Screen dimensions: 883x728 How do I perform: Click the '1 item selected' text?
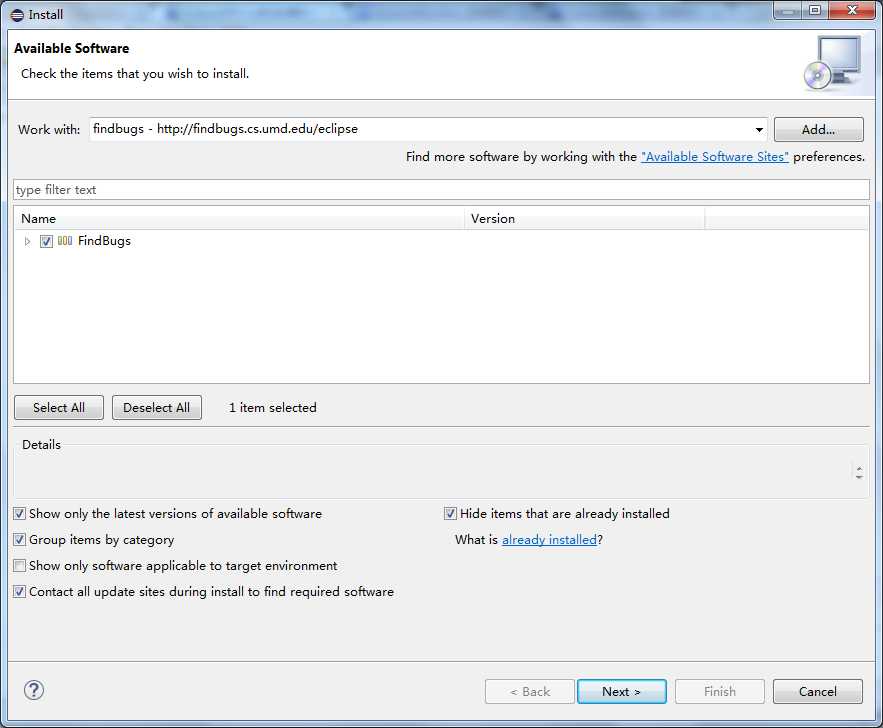point(273,408)
